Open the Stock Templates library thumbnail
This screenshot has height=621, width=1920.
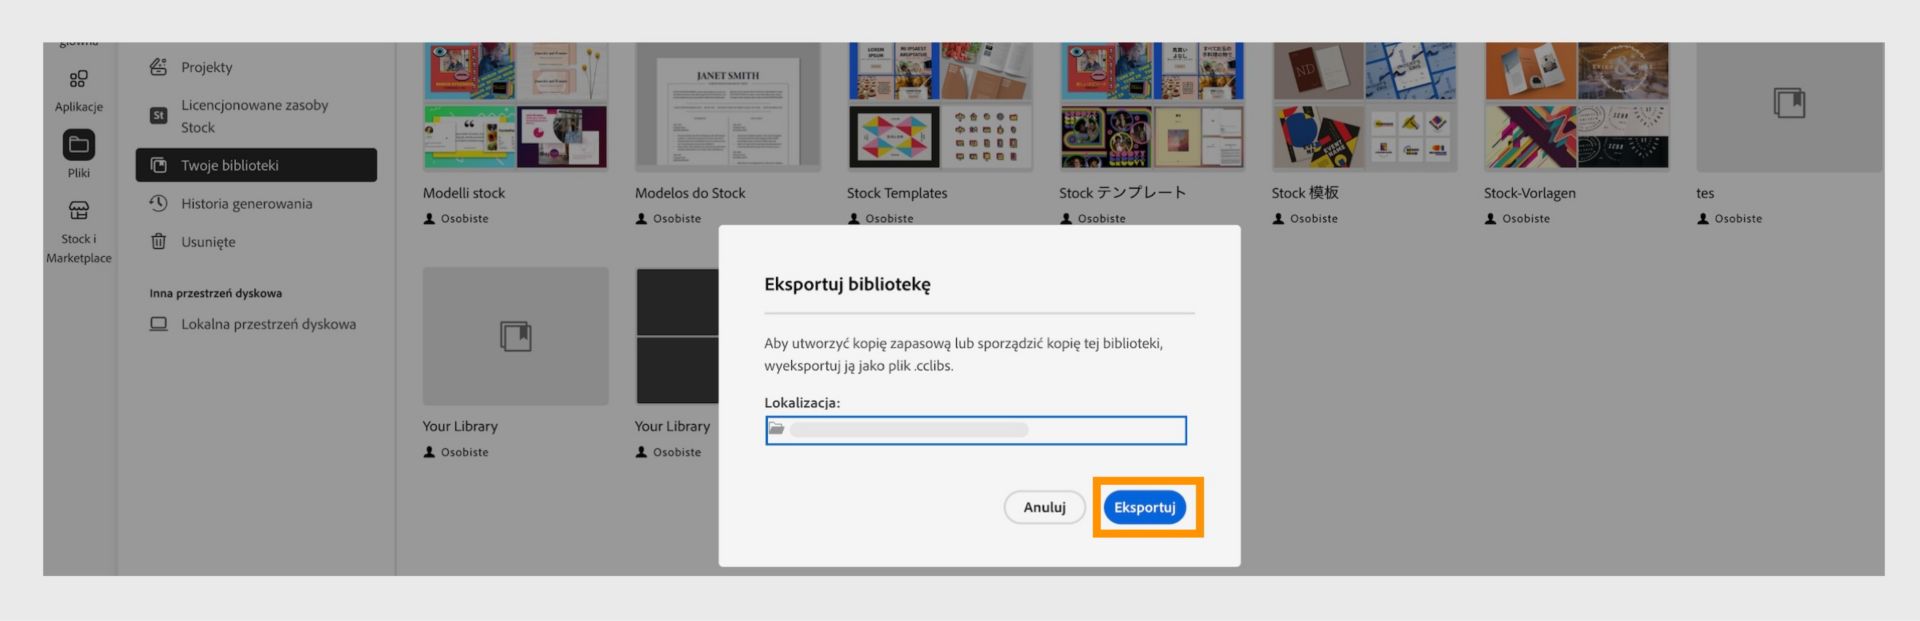point(940,106)
